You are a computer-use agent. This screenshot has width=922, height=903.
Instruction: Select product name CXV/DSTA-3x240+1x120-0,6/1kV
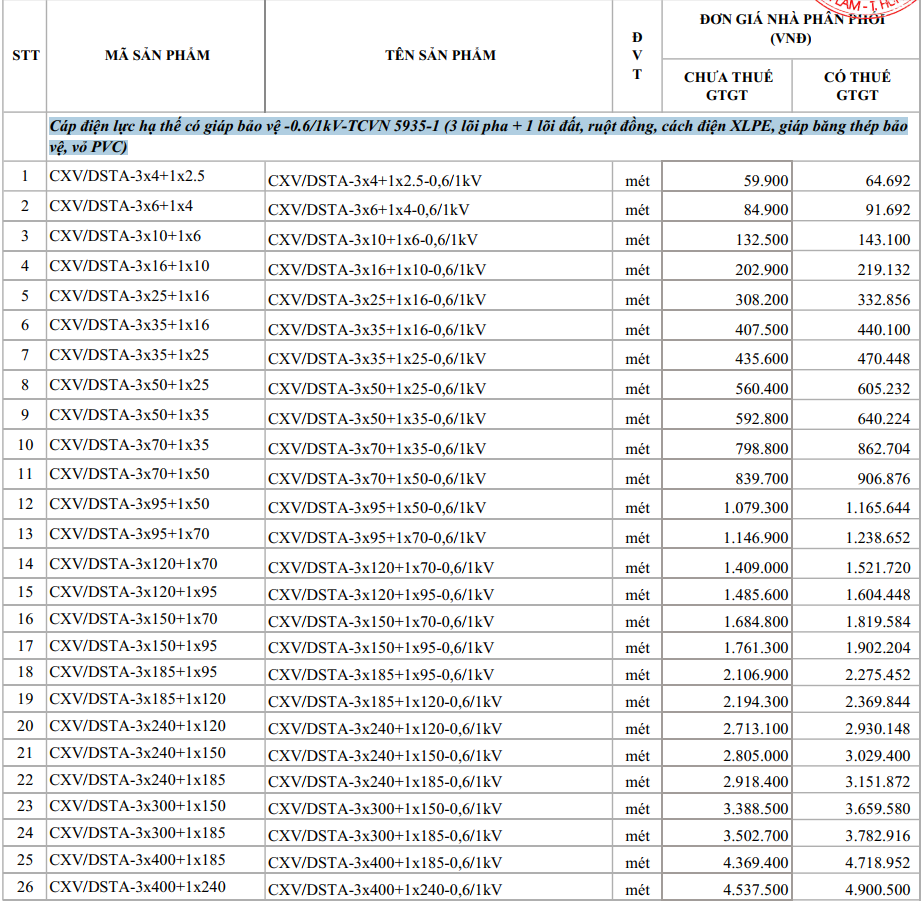click(x=384, y=727)
